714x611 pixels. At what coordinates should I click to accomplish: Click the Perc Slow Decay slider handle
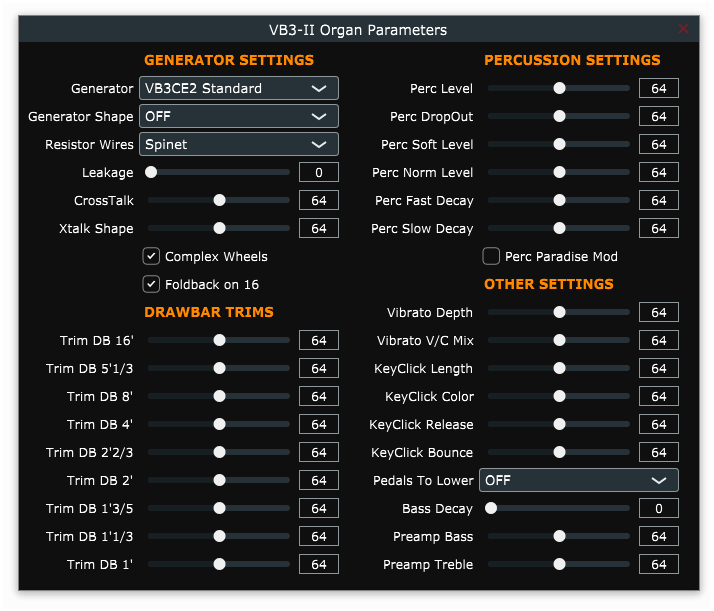coord(559,229)
